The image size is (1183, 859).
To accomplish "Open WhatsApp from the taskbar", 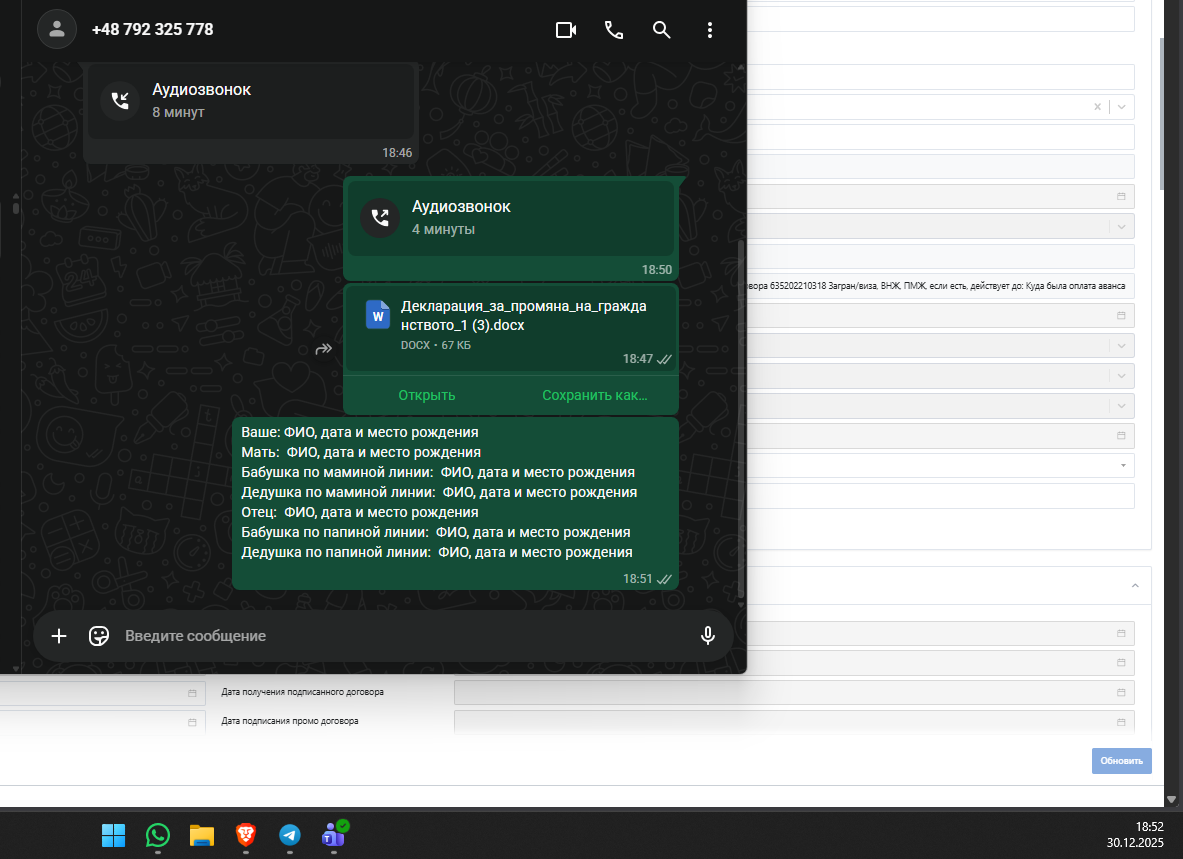I will point(158,835).
